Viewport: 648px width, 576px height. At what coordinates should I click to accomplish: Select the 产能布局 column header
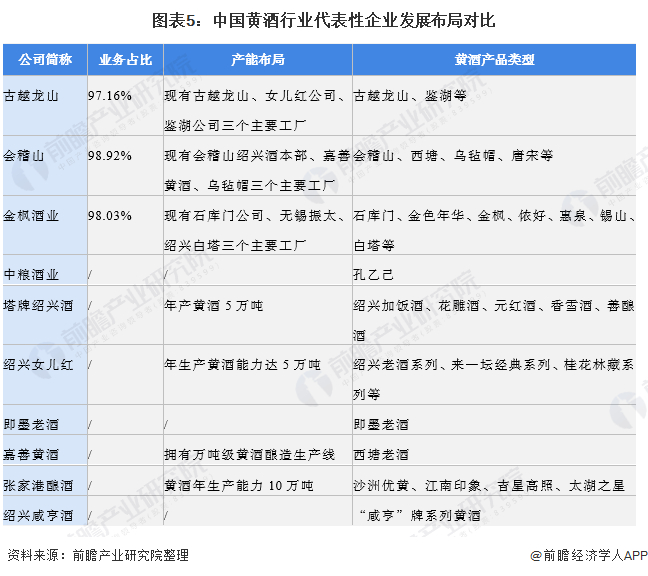pyautogui.click(x=258, y=60)
